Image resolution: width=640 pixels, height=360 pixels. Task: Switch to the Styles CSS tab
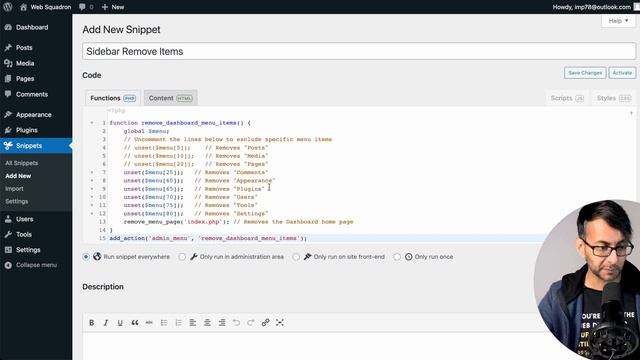613,98
